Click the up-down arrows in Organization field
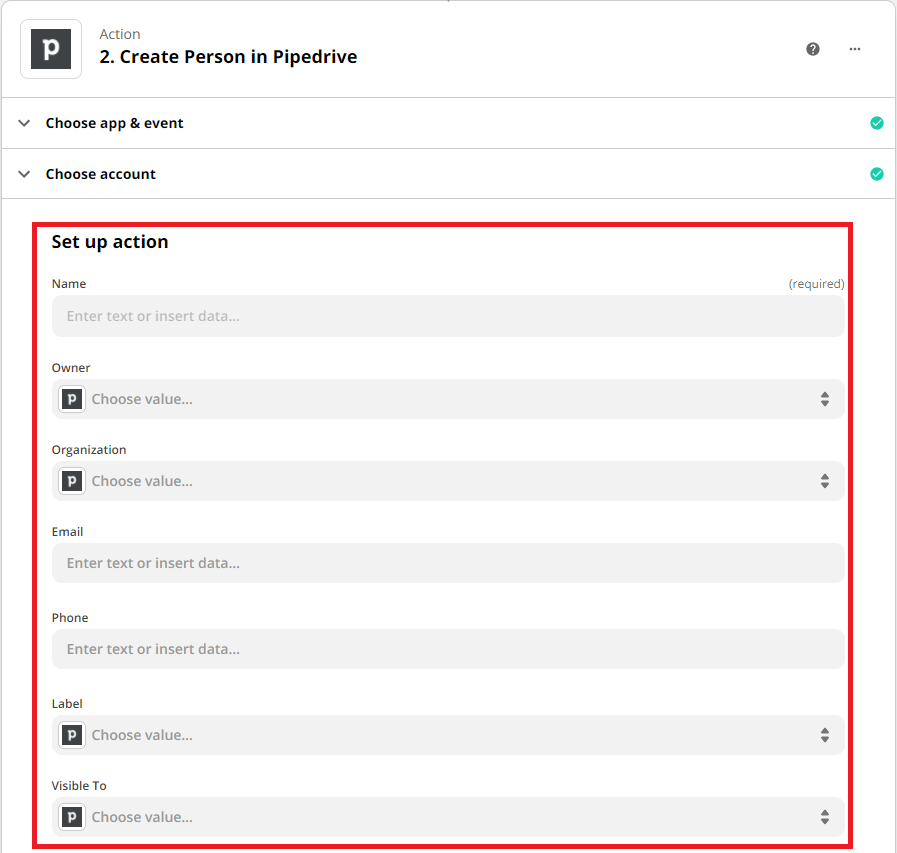Image resolution: width=897 pixels, height=853 pixels. [824, 481]
